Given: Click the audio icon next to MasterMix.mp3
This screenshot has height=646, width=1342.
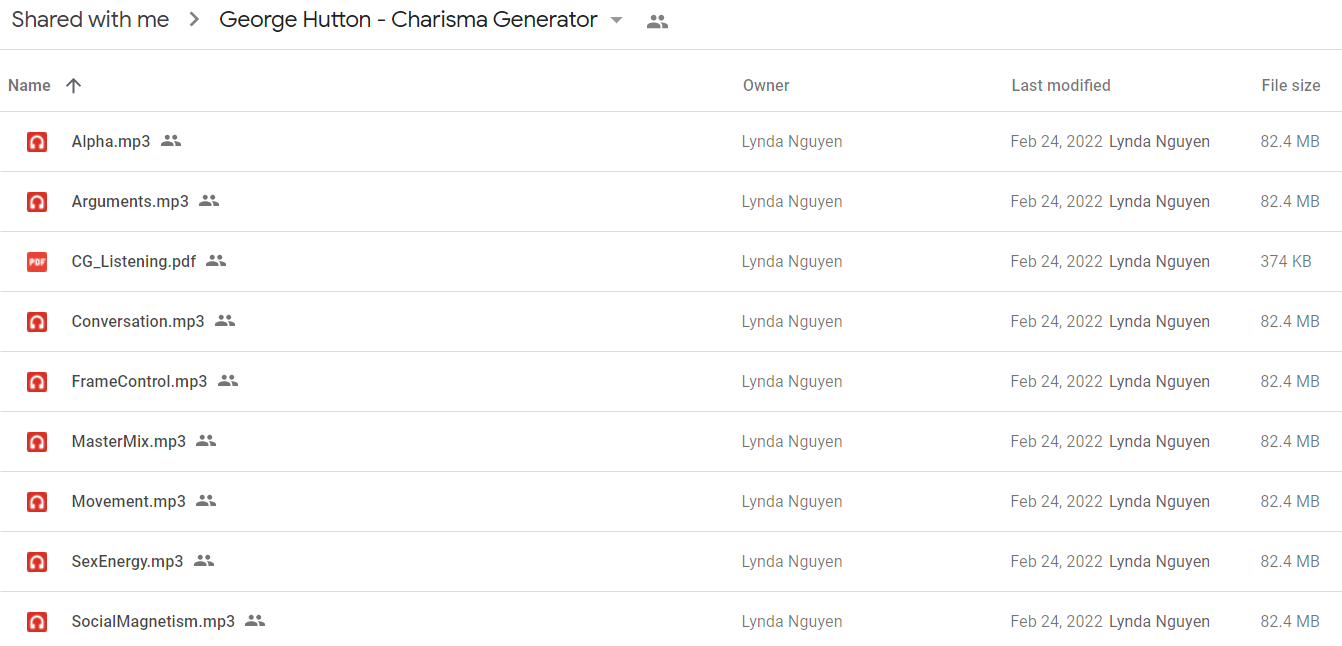Looking at the screenshot, I should click(x=37, y=442).
